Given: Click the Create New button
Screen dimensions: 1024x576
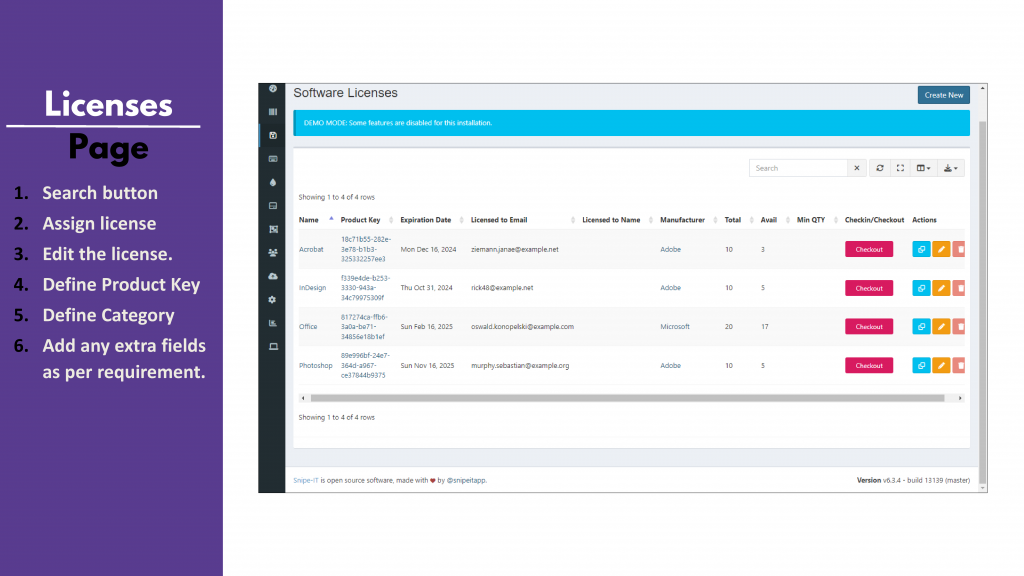Looking at the screenshot, I should pyautogui.click(x=943, y=95).
